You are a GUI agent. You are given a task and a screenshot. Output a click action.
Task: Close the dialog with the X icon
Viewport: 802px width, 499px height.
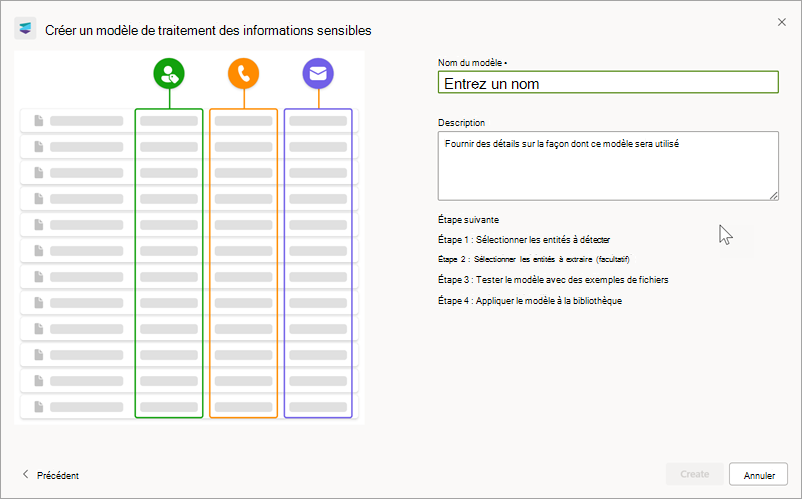pyautogui.click(x=782, y=22)
